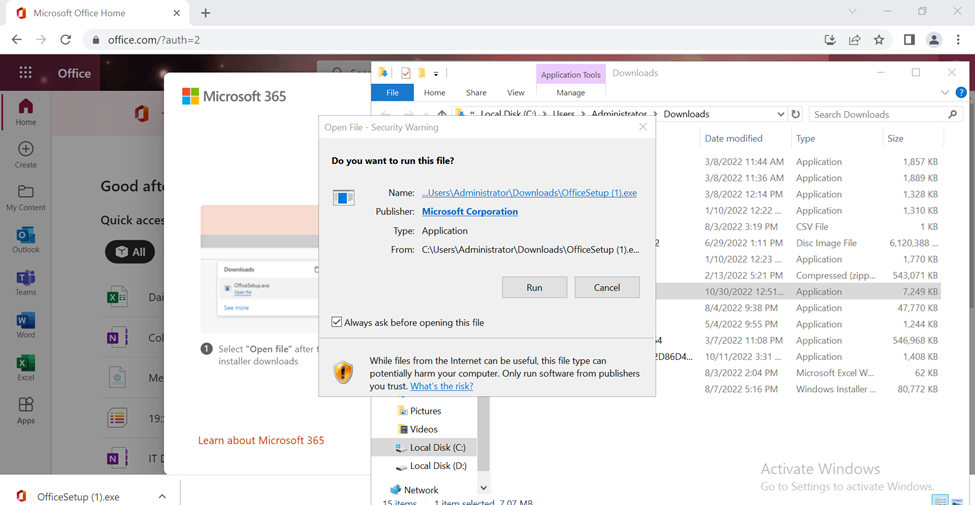This screenshot has width=975, height=505.
Task: Select the All filter pill in Office
Action: click(130, 252)
